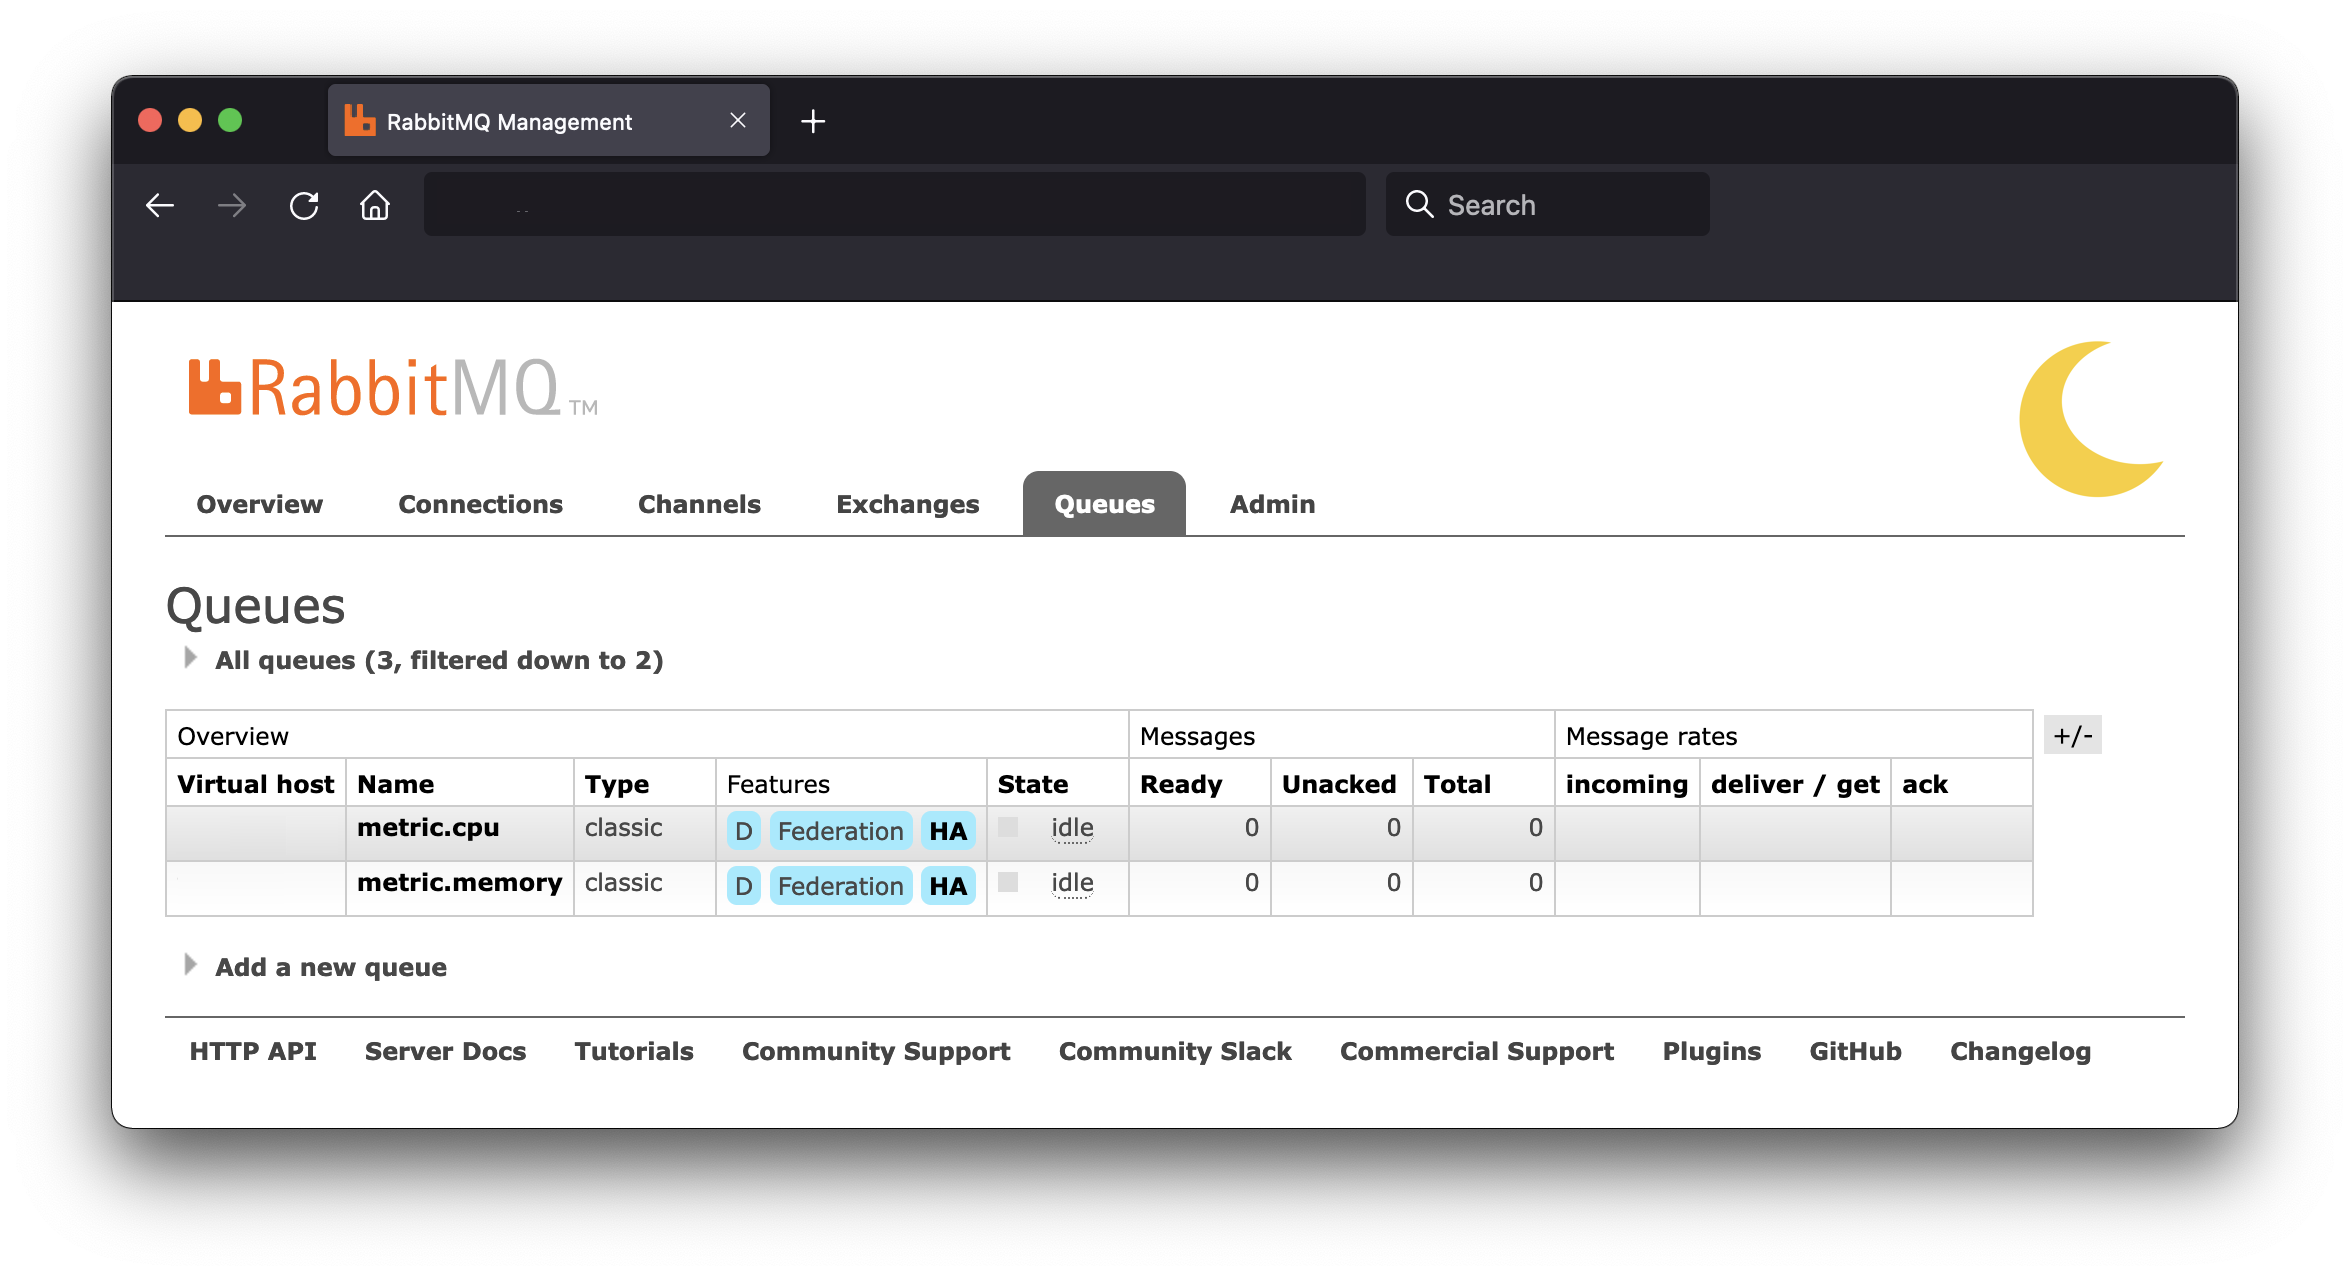Screen dimensions: 2350x1276
Task: Go to the browser home icon
Action: click(x=375, y=205)
